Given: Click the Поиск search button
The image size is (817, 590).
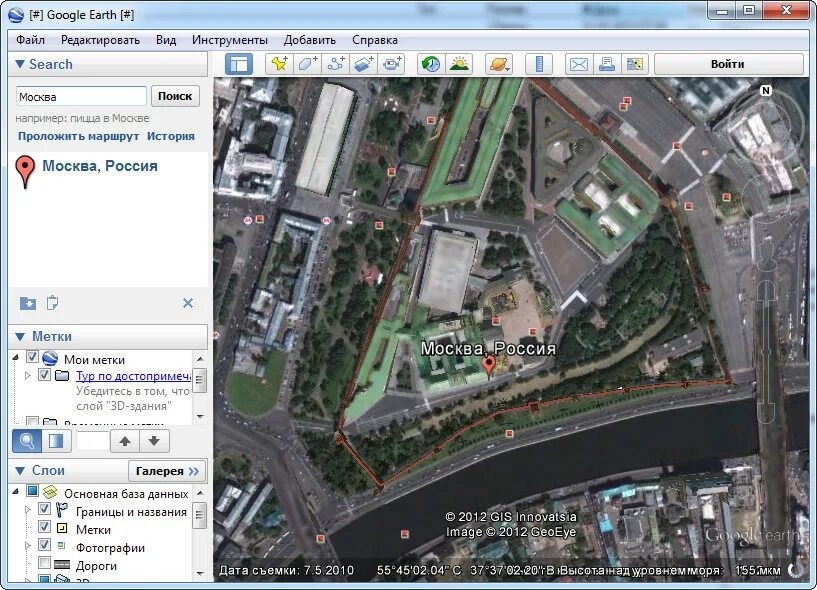Looking at the screenshot, I should pos(175,96).
